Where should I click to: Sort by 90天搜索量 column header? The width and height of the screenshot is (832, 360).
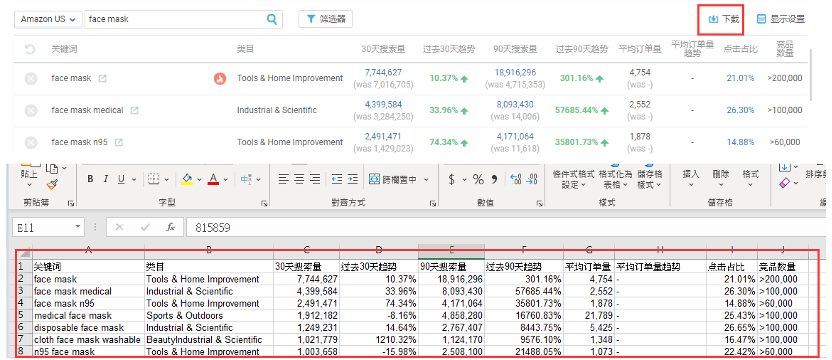(515, 49)
